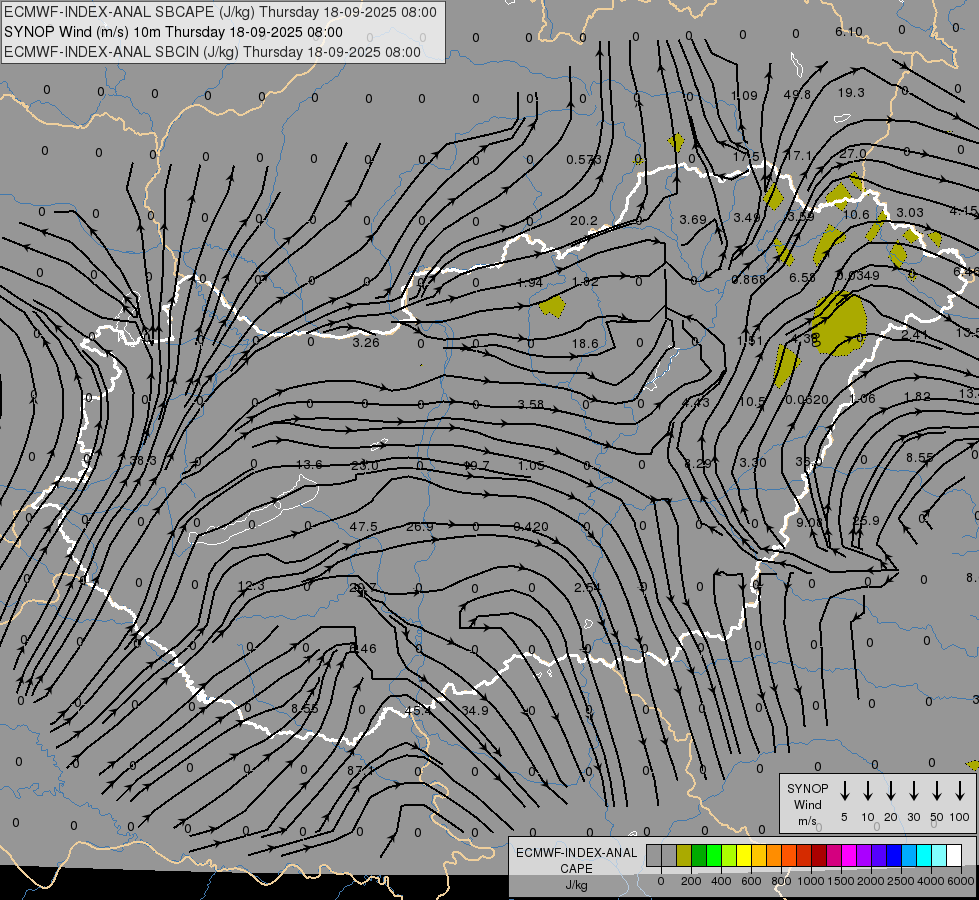The width and height of the screenshot is (979, 900).
Task: Click the wind arrow above the 50 m/s label
Action: 937,790
